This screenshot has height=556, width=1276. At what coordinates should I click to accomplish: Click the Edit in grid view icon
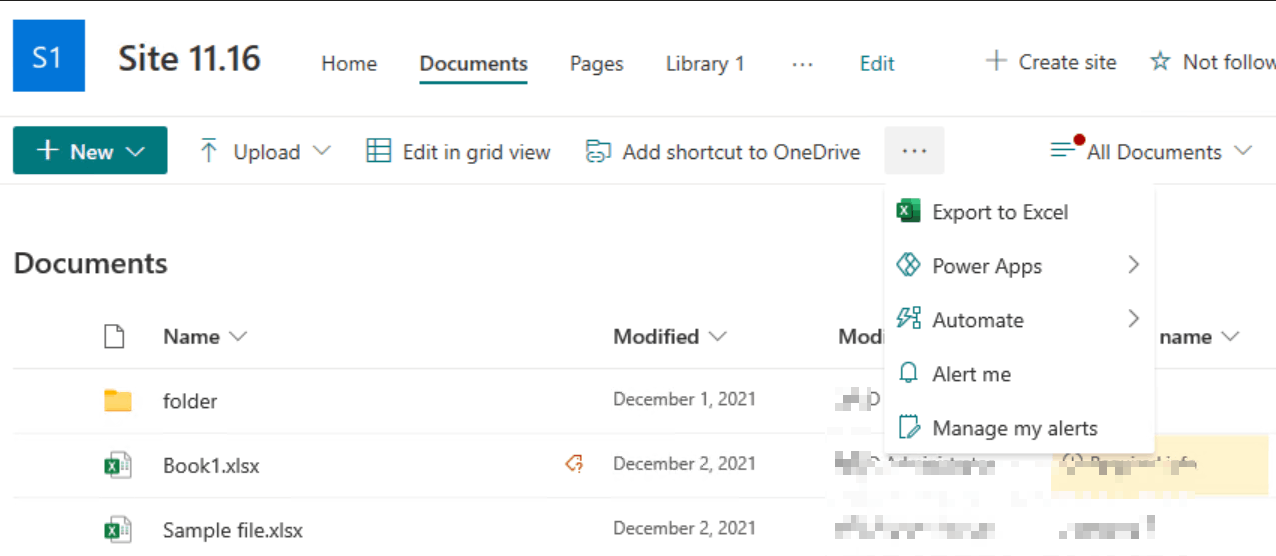click(x=379, y=151)
